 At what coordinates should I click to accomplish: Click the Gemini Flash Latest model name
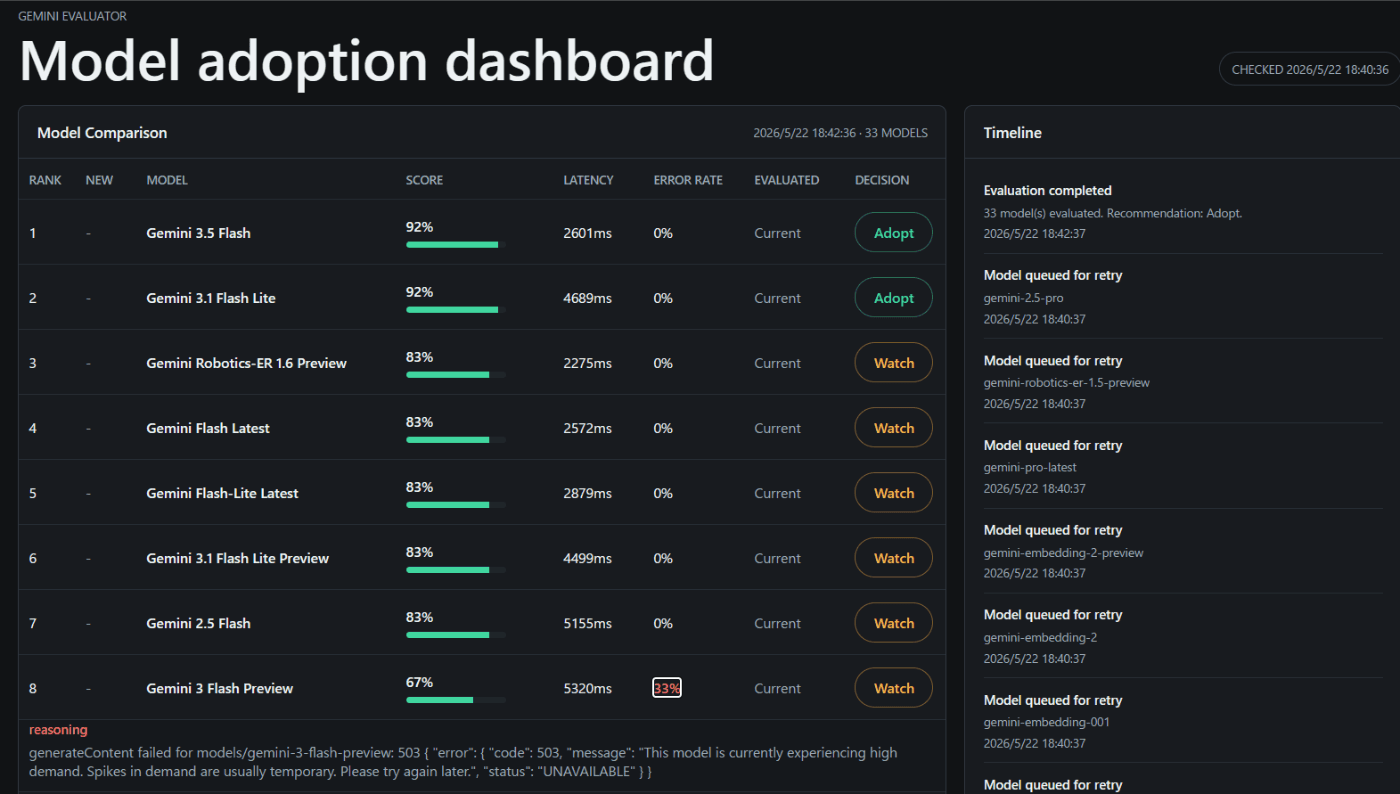[208, 428]
